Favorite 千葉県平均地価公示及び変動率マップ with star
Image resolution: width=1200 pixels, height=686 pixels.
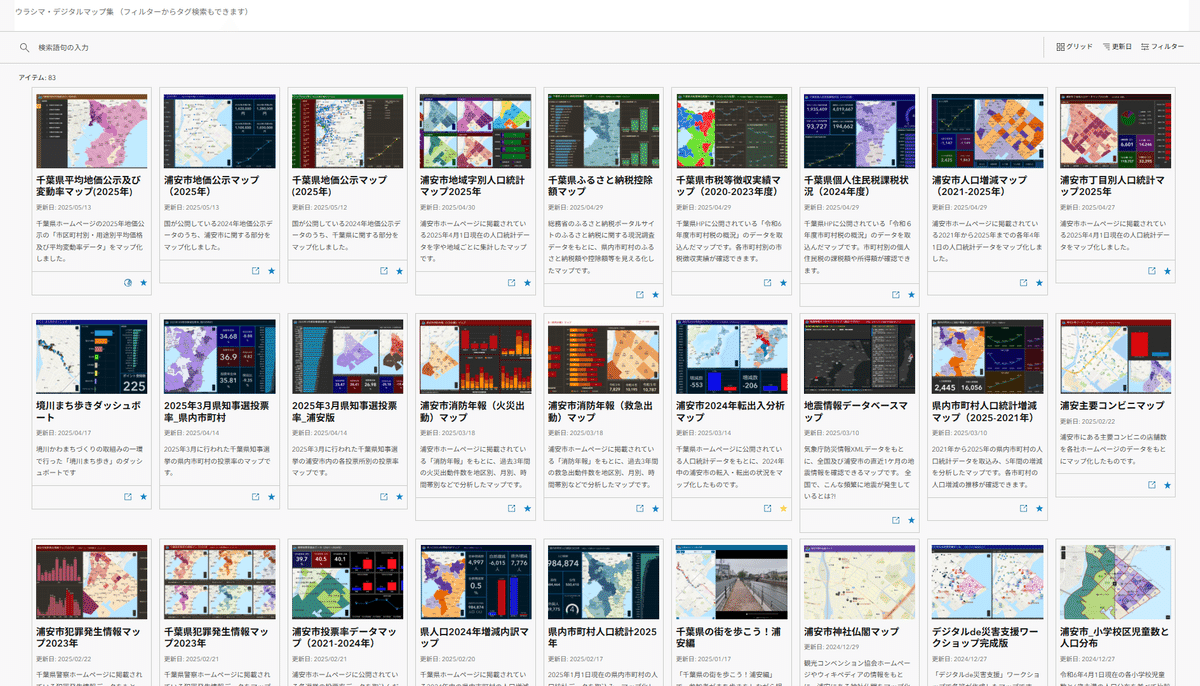(x=143, y=283)
